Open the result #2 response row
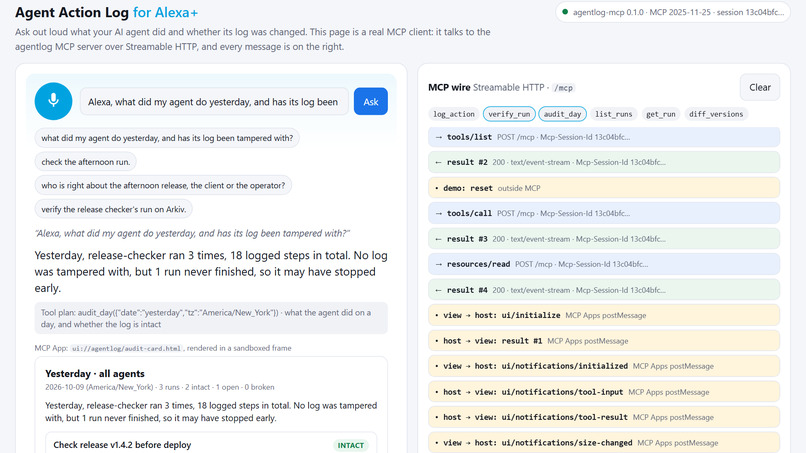The image size is (806, 453). pos(603,162)
